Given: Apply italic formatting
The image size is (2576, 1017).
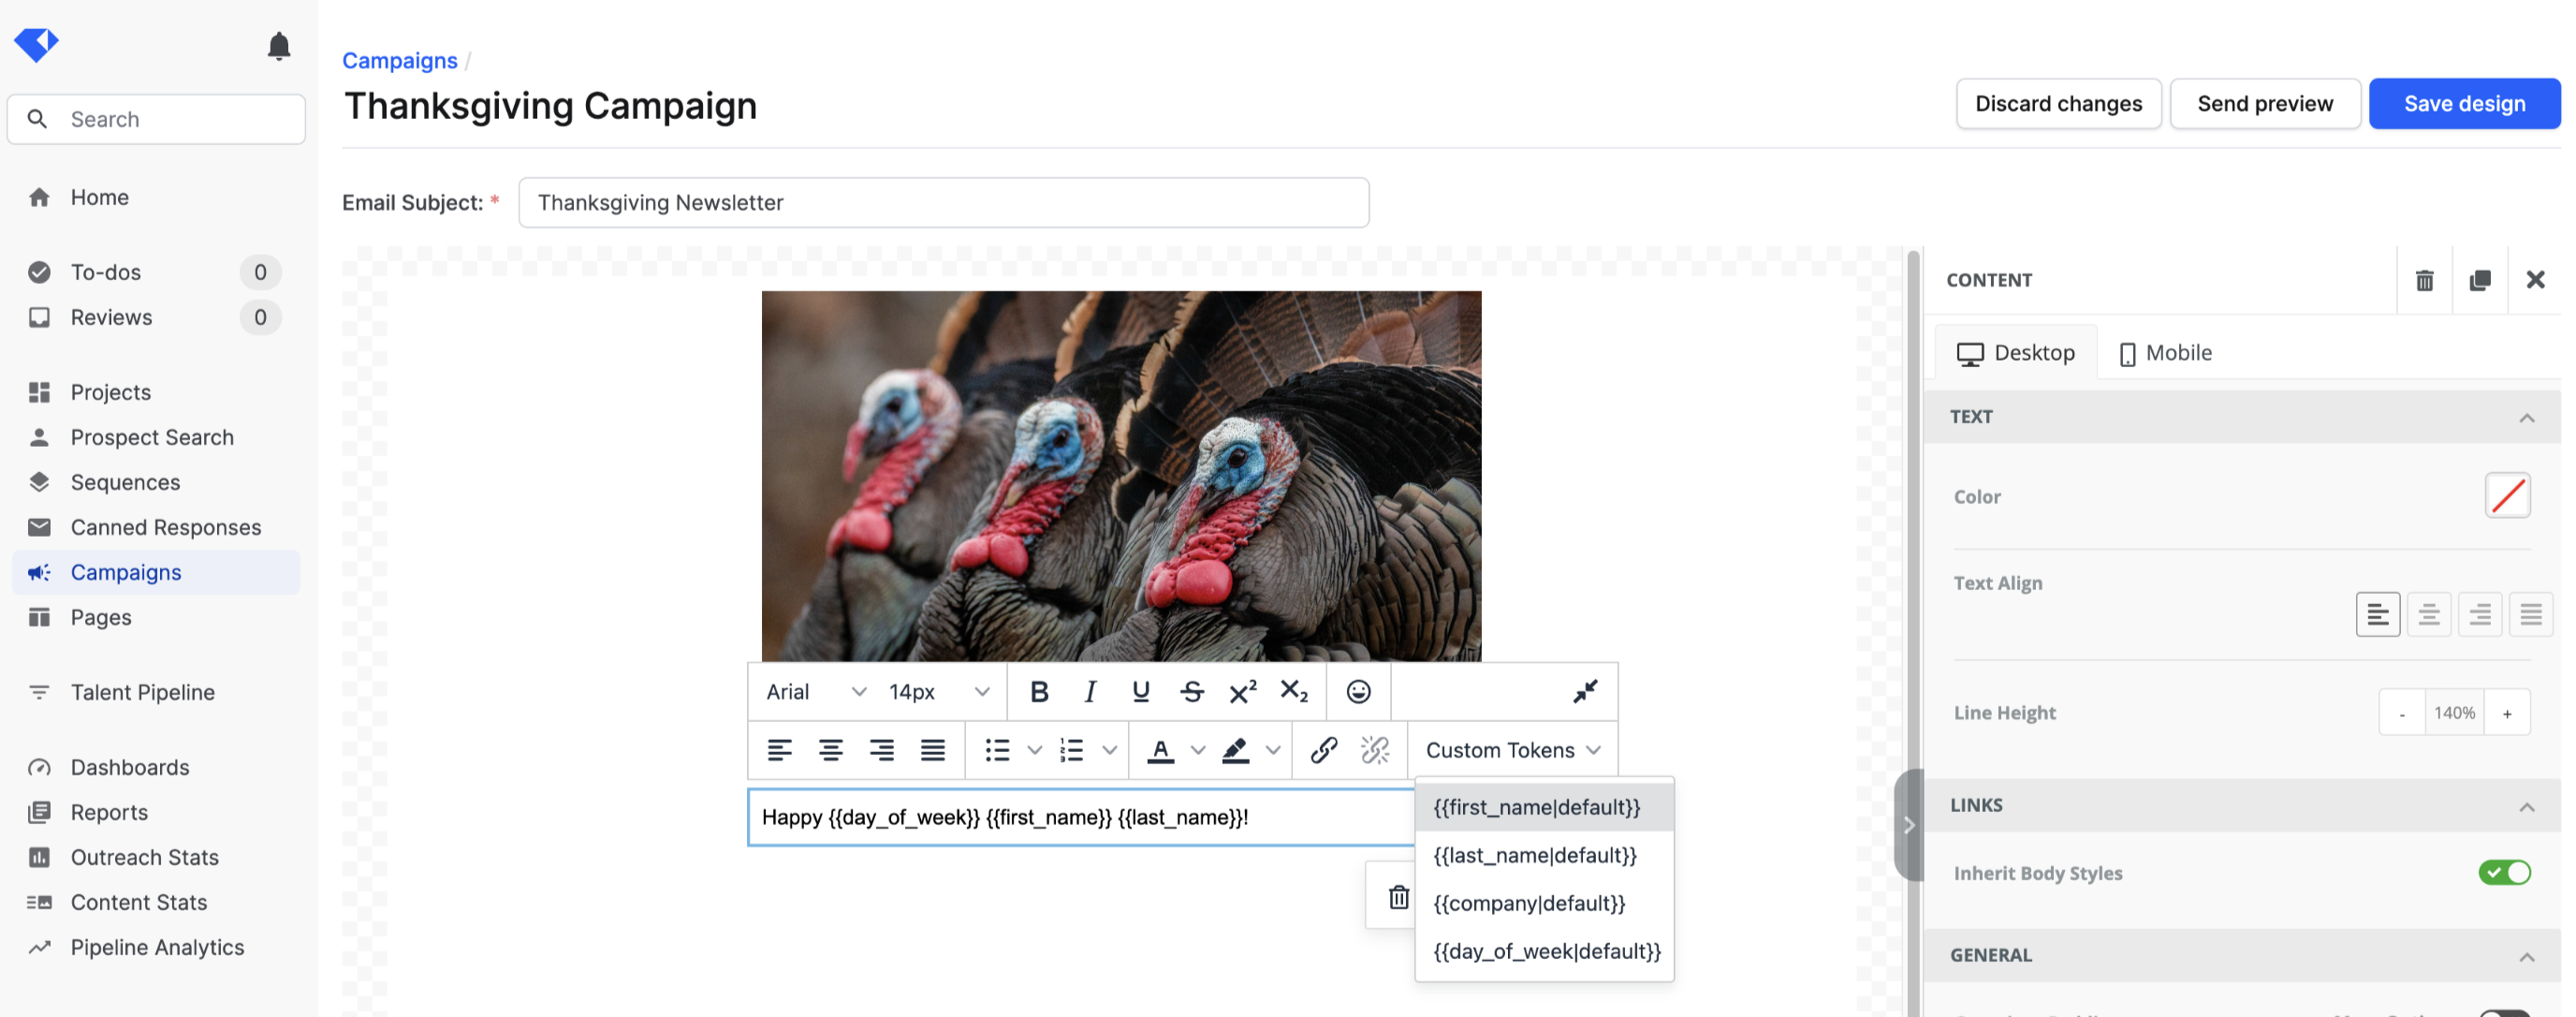Looking at the screenshot, I should pos(1090,691).
